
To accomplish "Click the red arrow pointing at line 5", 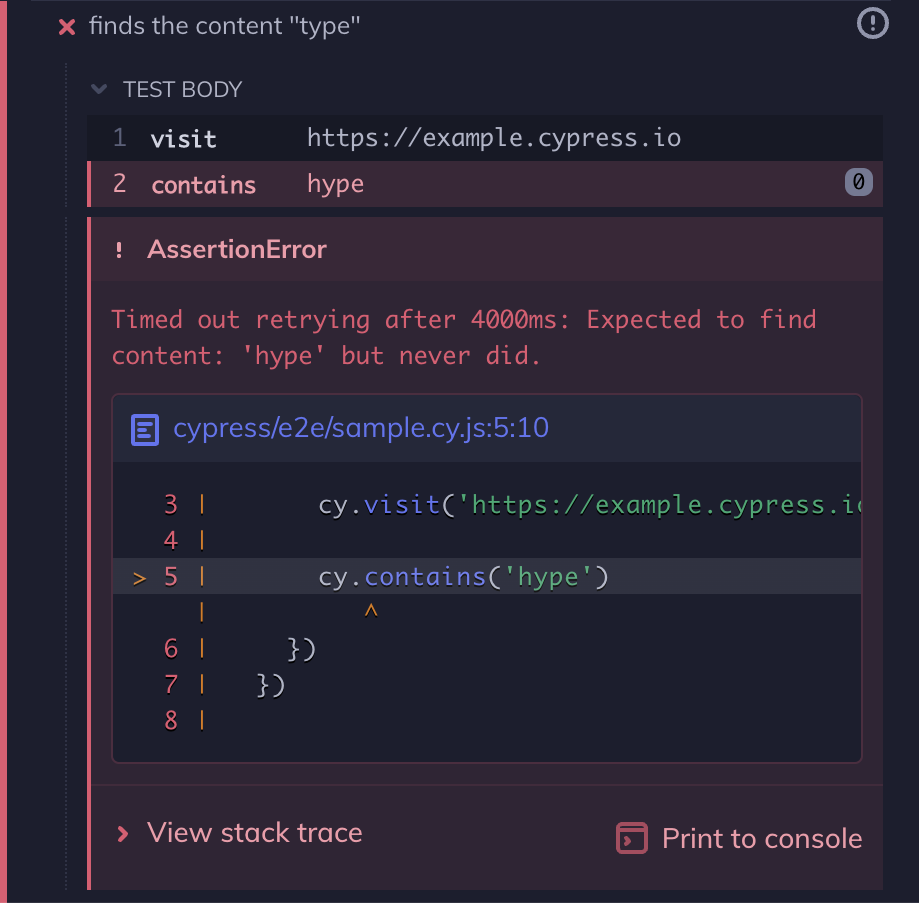I will (139, 576).
